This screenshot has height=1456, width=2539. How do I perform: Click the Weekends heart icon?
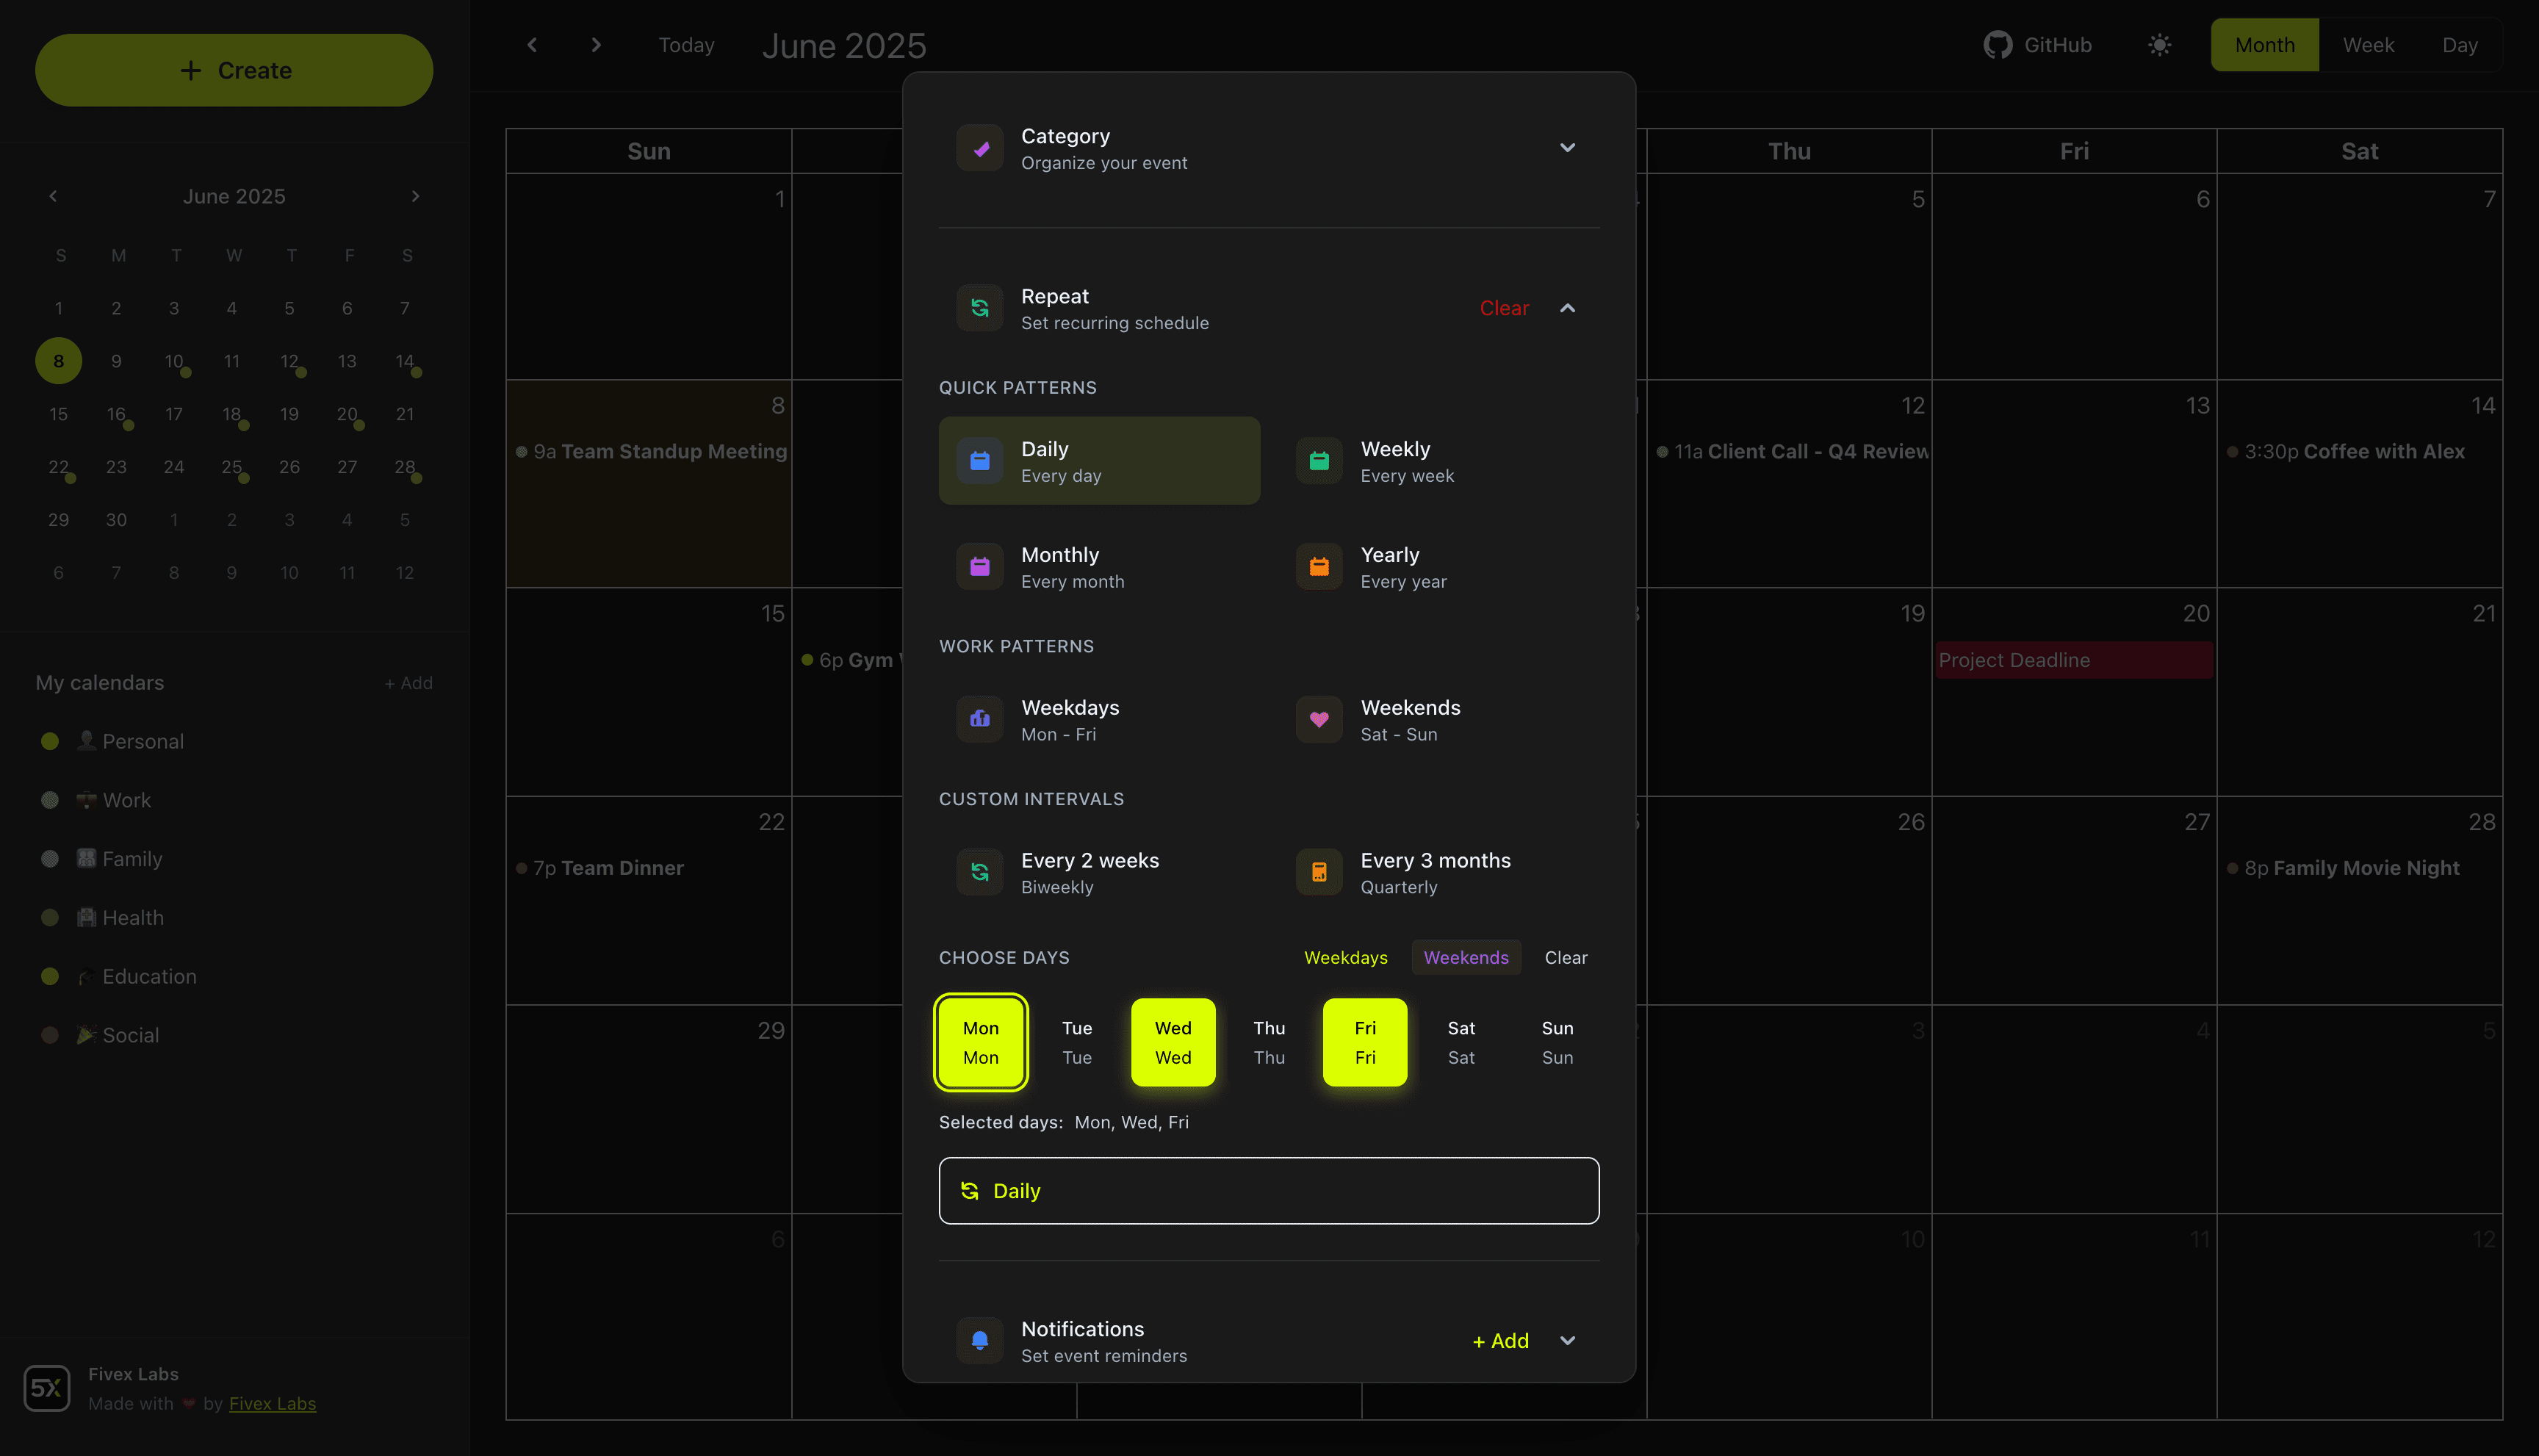click(1319, 718)
